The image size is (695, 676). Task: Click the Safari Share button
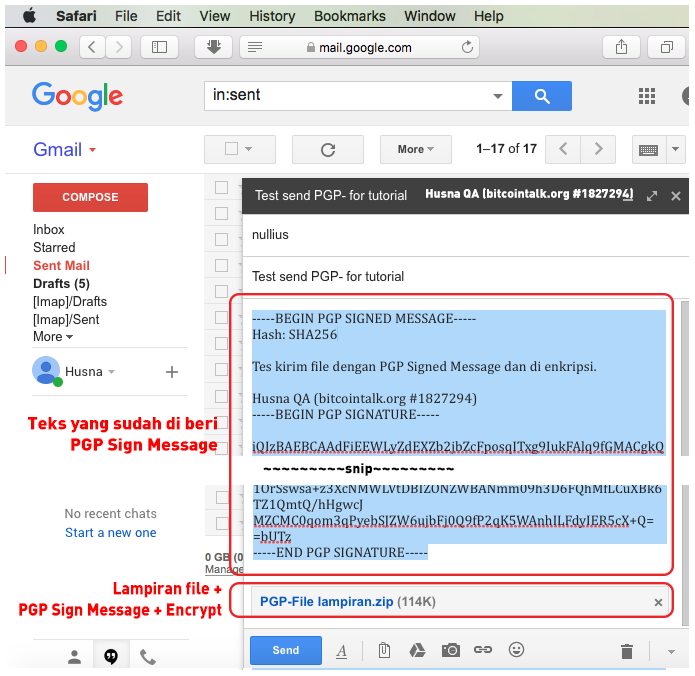[621, 47]
